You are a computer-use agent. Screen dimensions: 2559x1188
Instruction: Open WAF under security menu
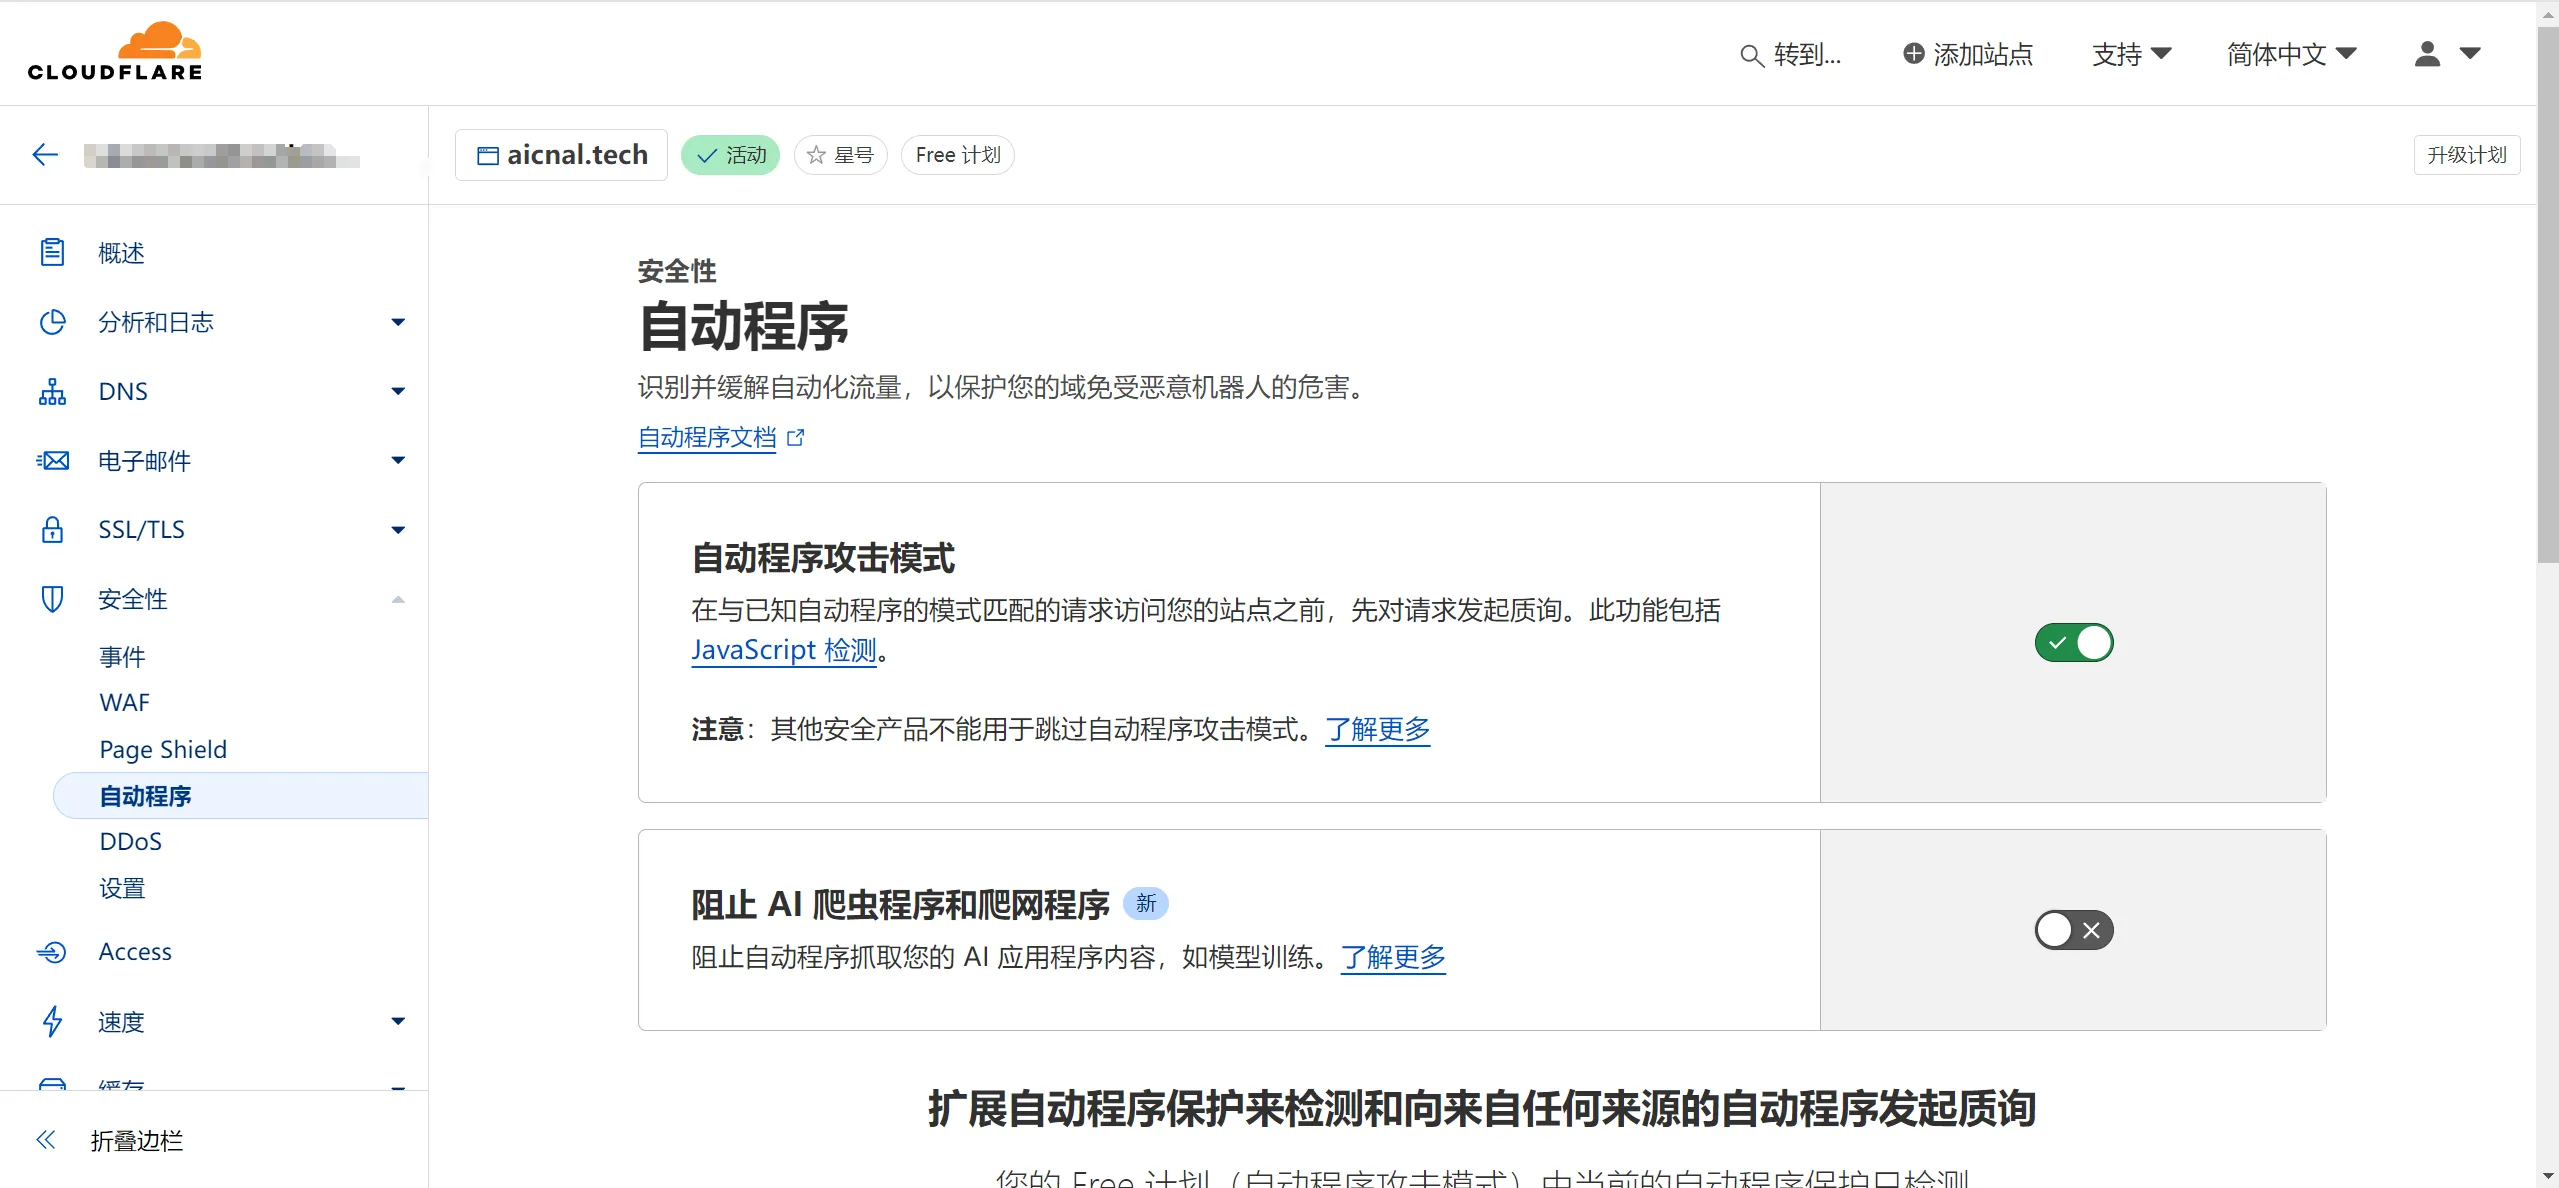pos(124,703)
